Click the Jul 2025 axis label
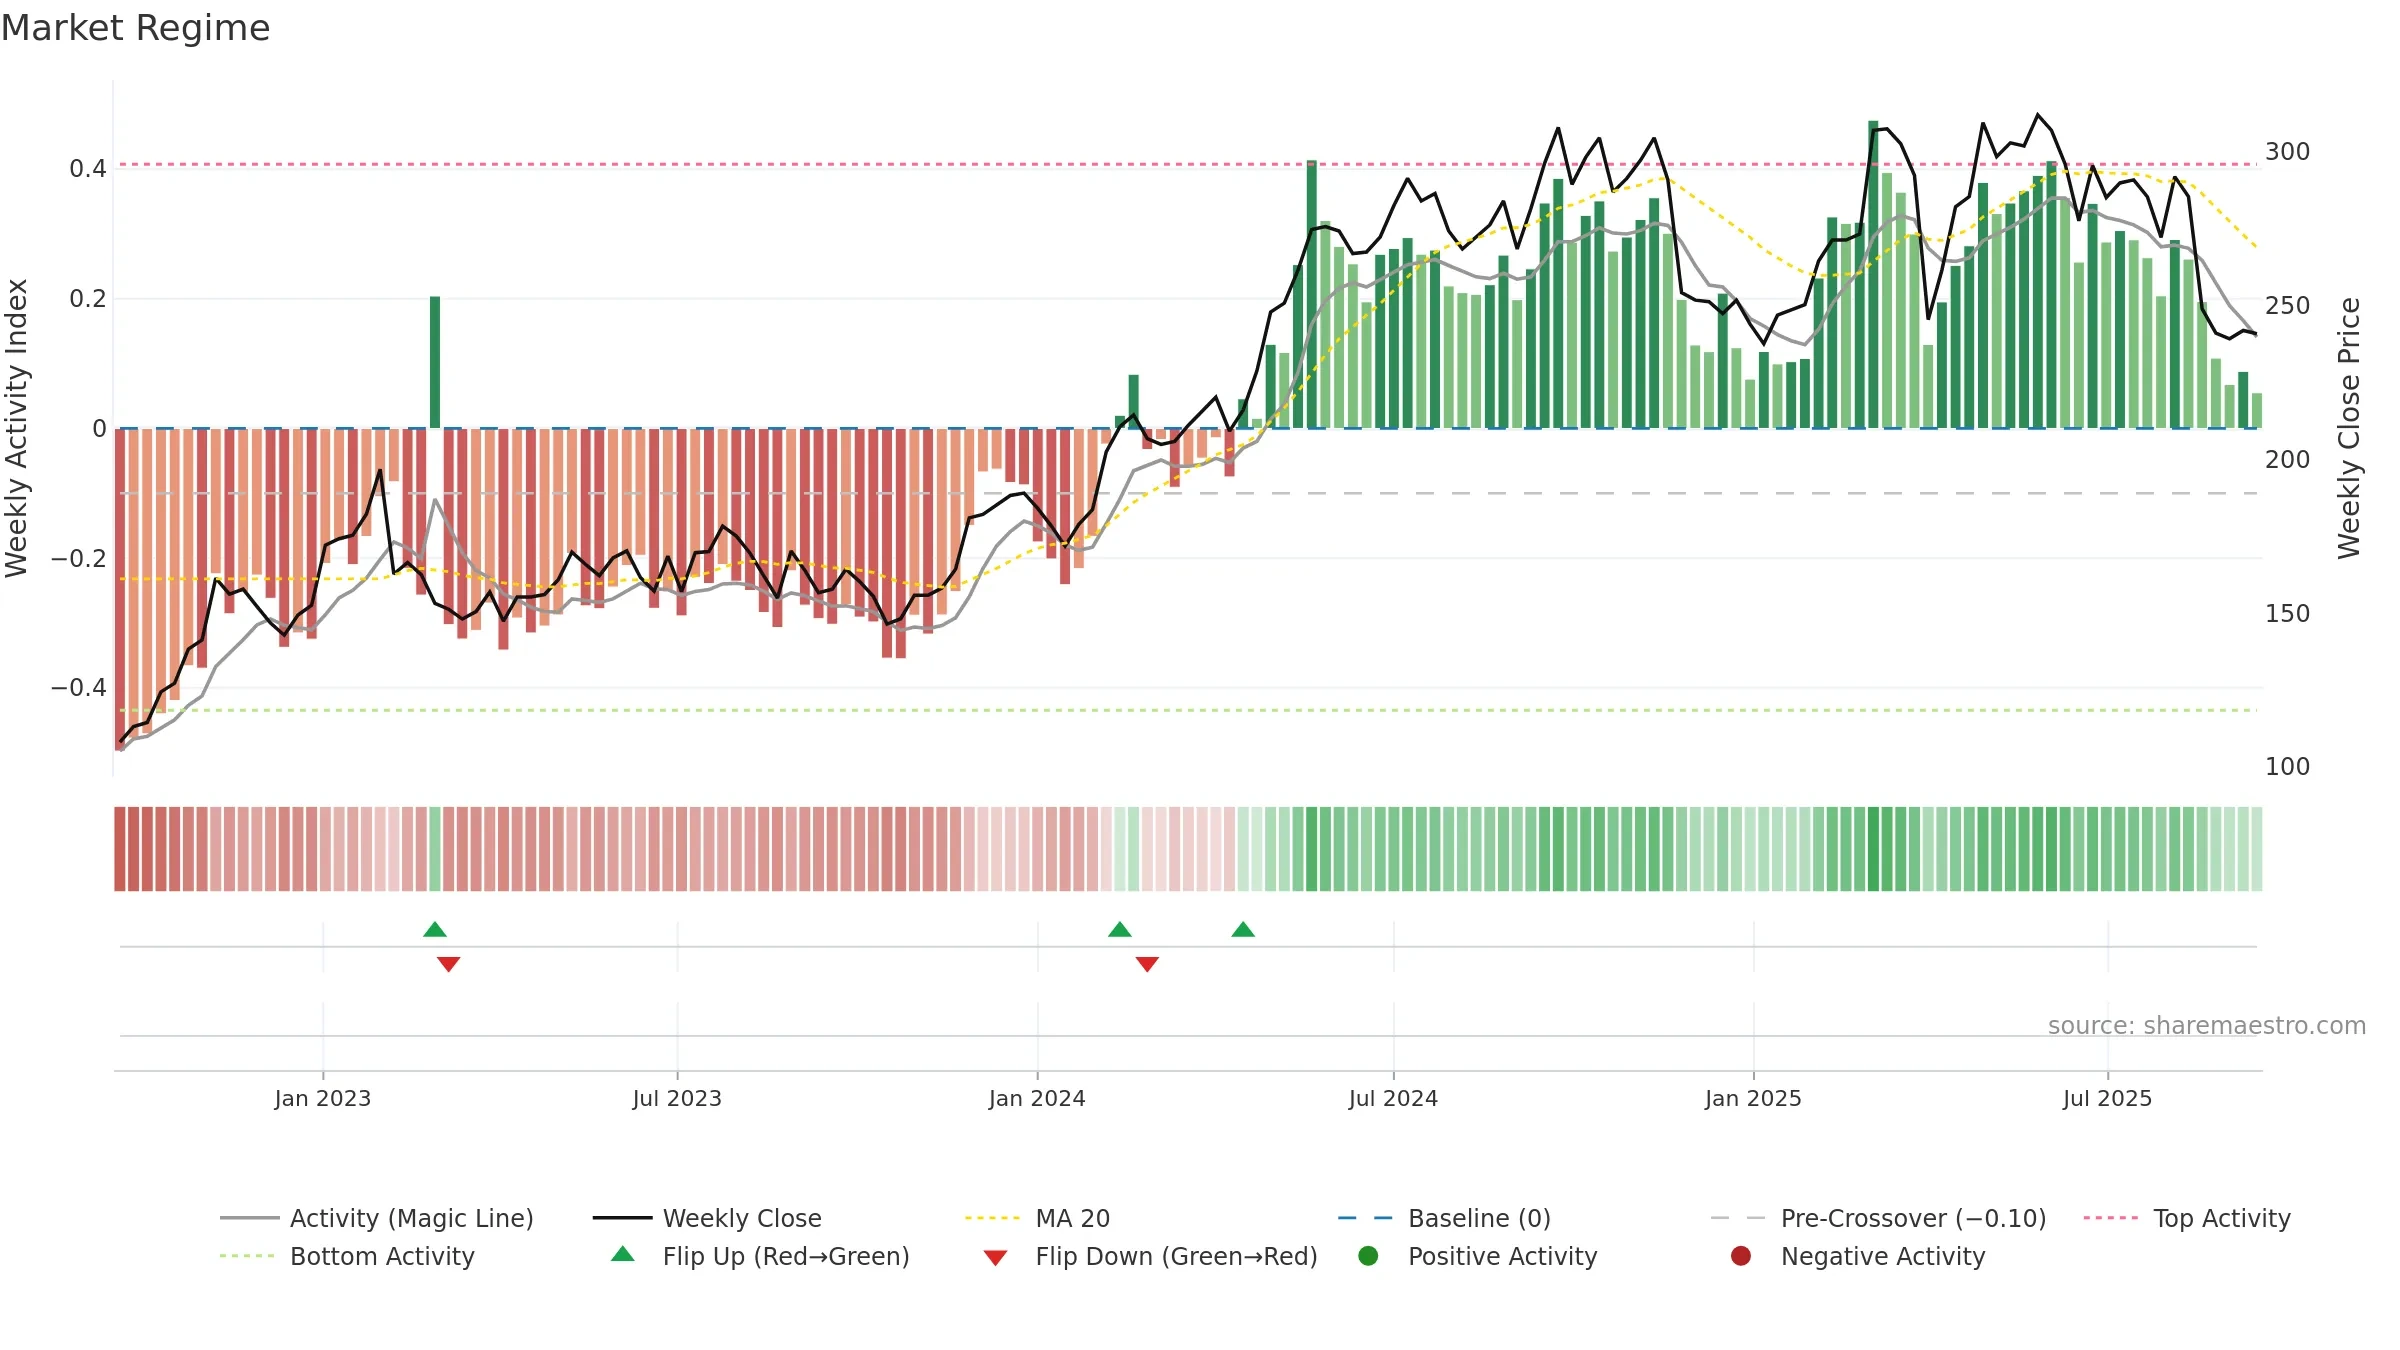2400x1350 pixels. [2107, 1099]
